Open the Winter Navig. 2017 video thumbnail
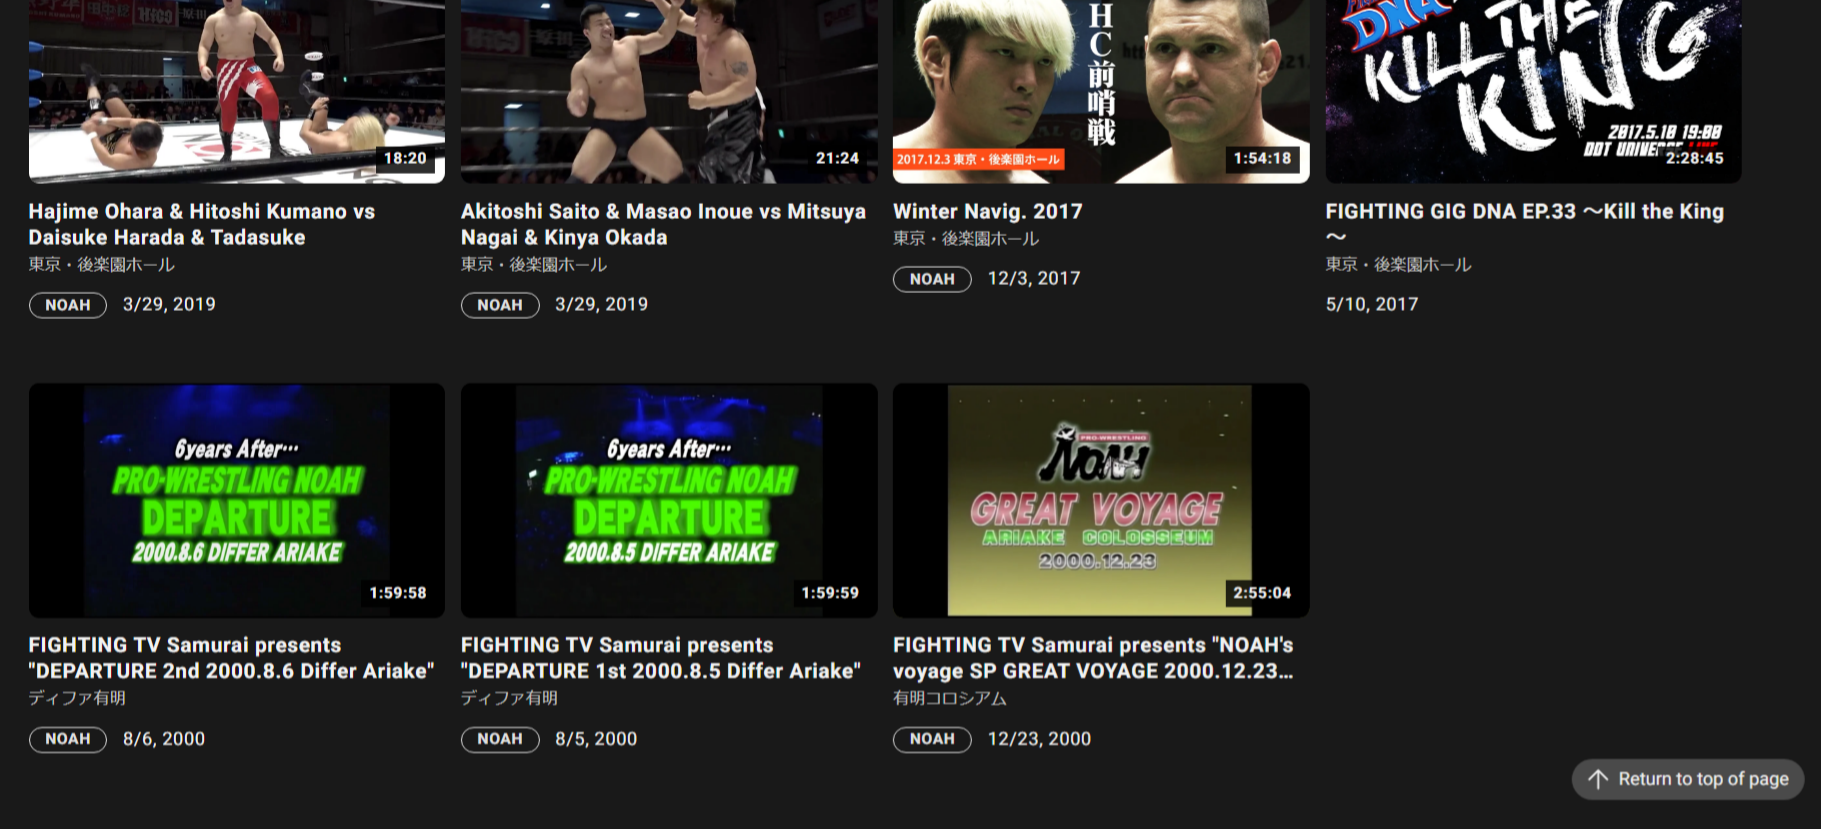 (1101, 91)
